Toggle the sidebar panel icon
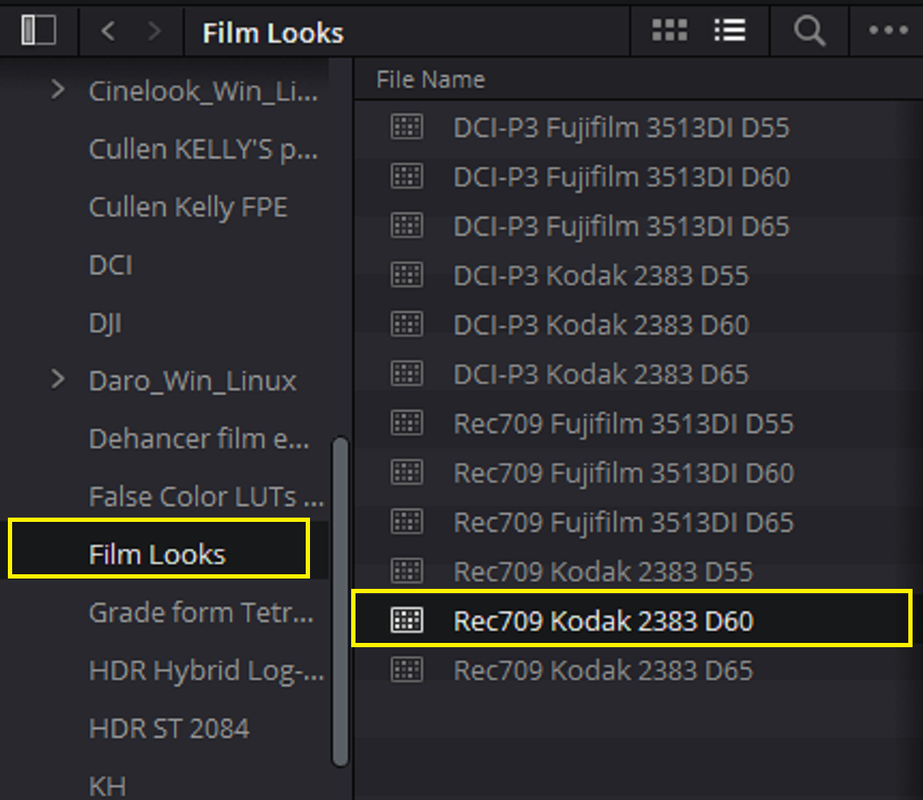 [39, 30]
